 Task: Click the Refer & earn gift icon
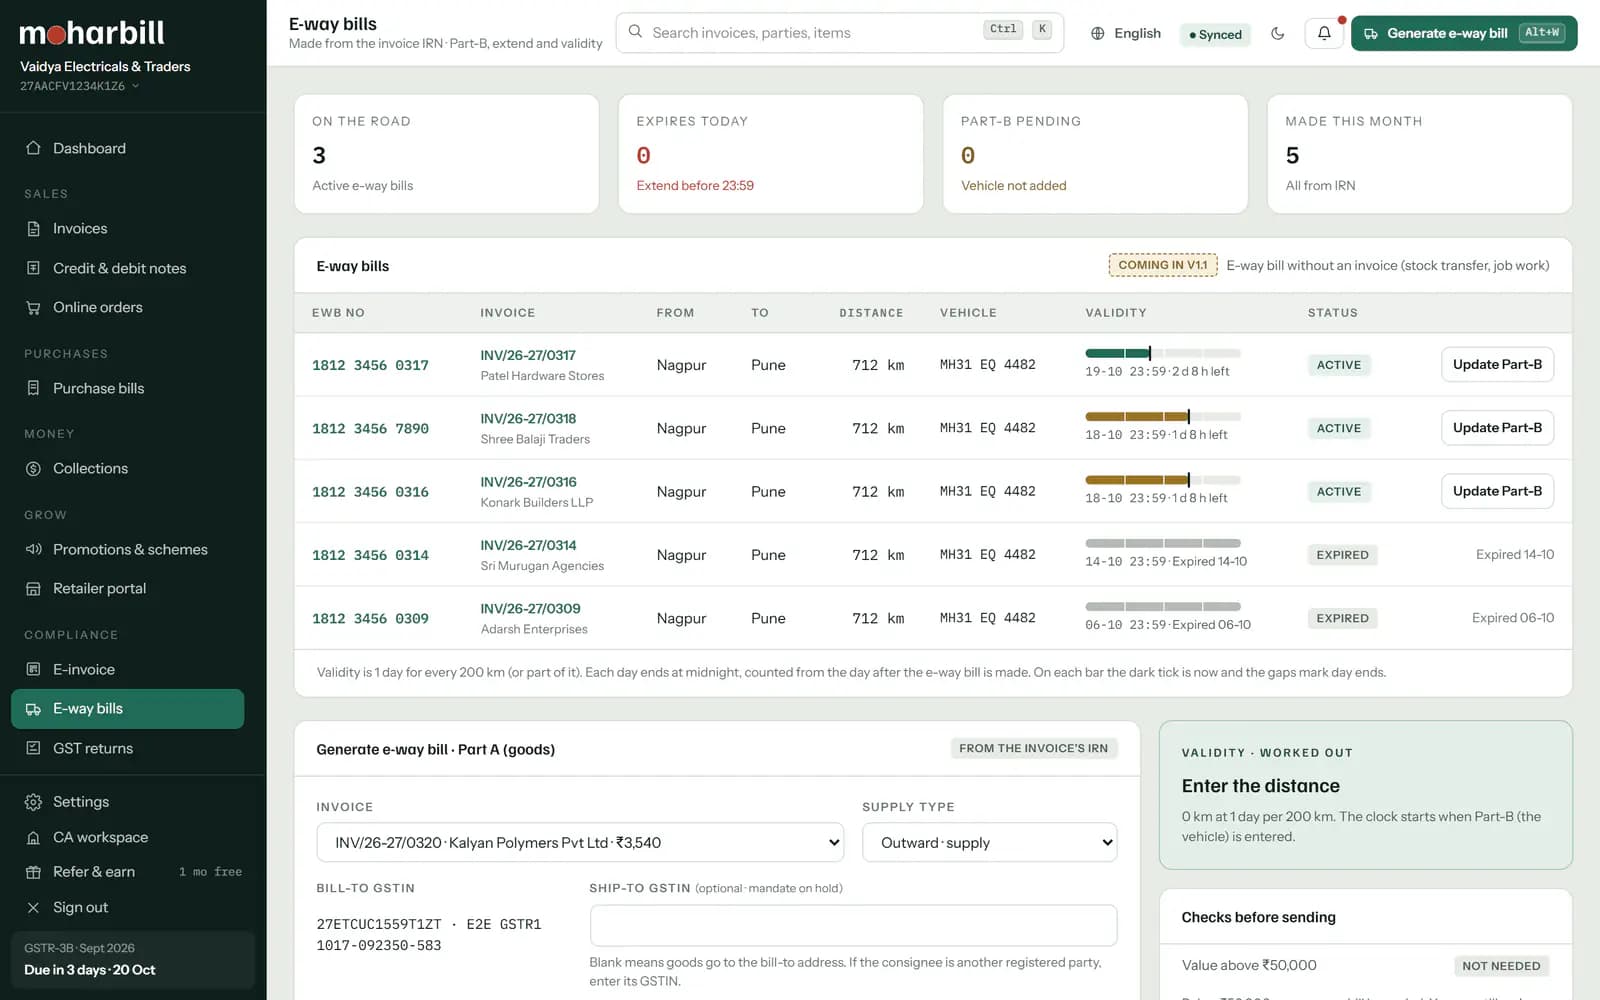point(33,872)
